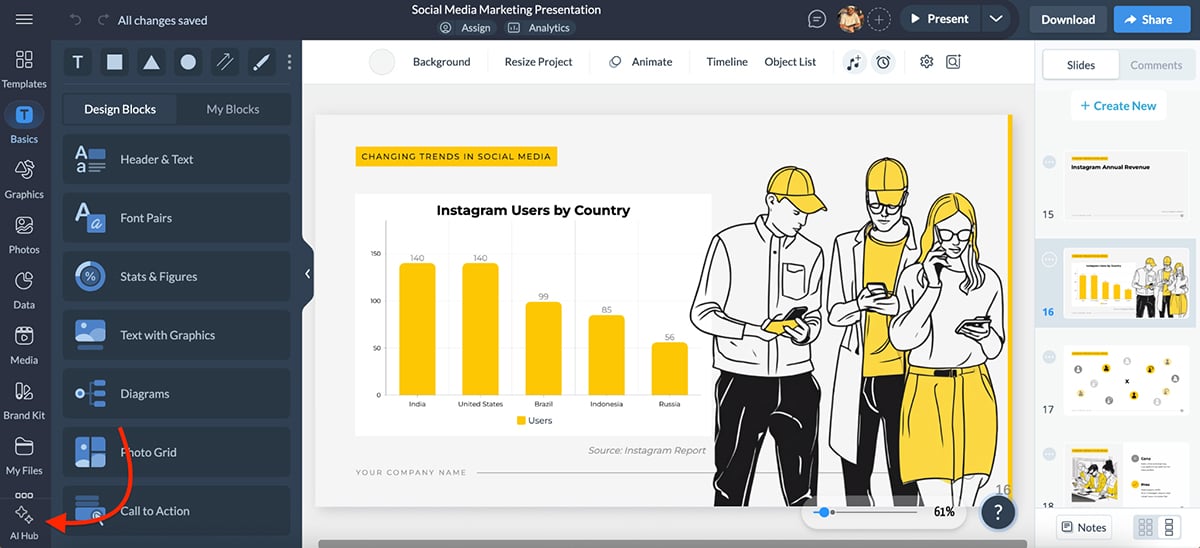Click the add audio music note icon

click(x=853, y=62)
